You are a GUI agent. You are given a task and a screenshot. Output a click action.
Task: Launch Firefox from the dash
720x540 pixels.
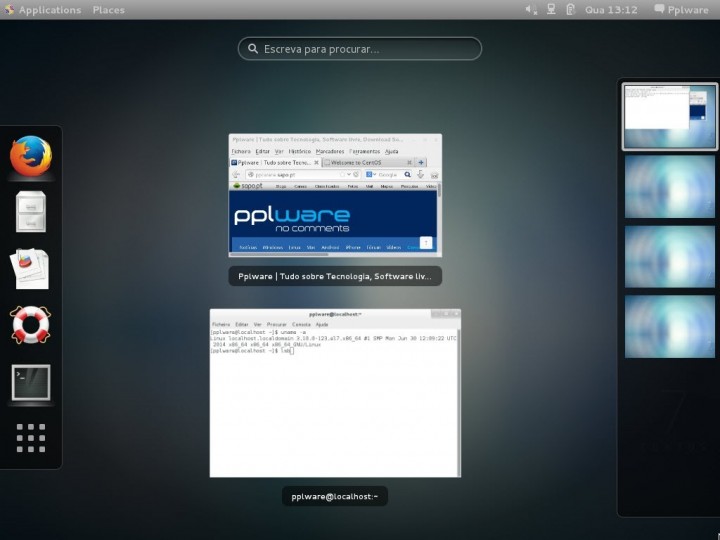click(x=31, y=155)
